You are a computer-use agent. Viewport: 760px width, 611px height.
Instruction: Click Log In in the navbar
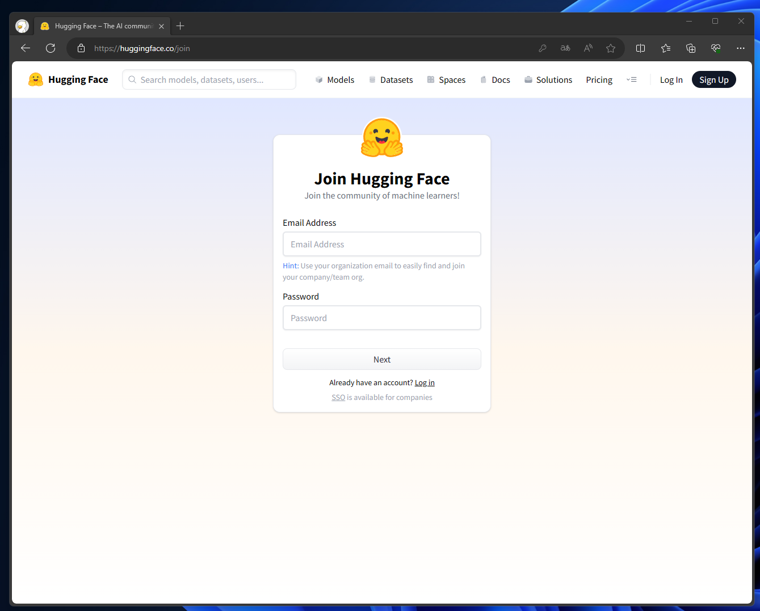click(x=671, y=80)
